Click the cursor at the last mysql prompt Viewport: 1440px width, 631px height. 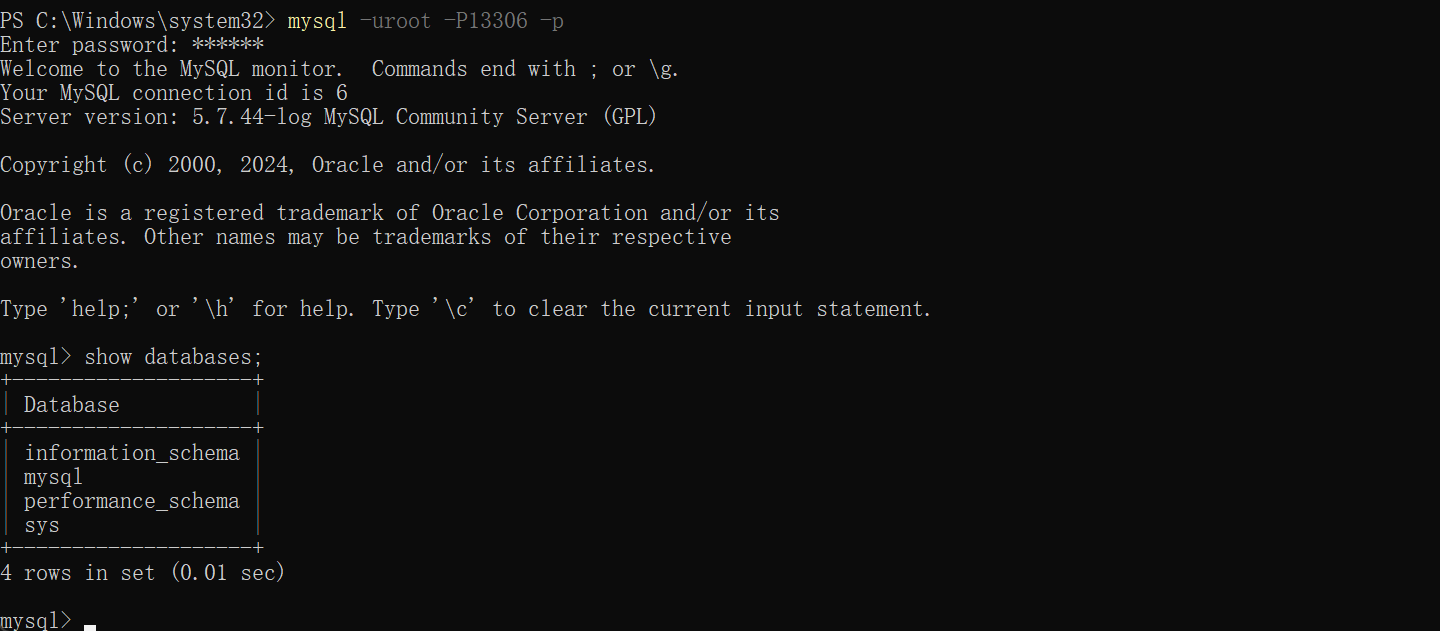coord(90,624)
